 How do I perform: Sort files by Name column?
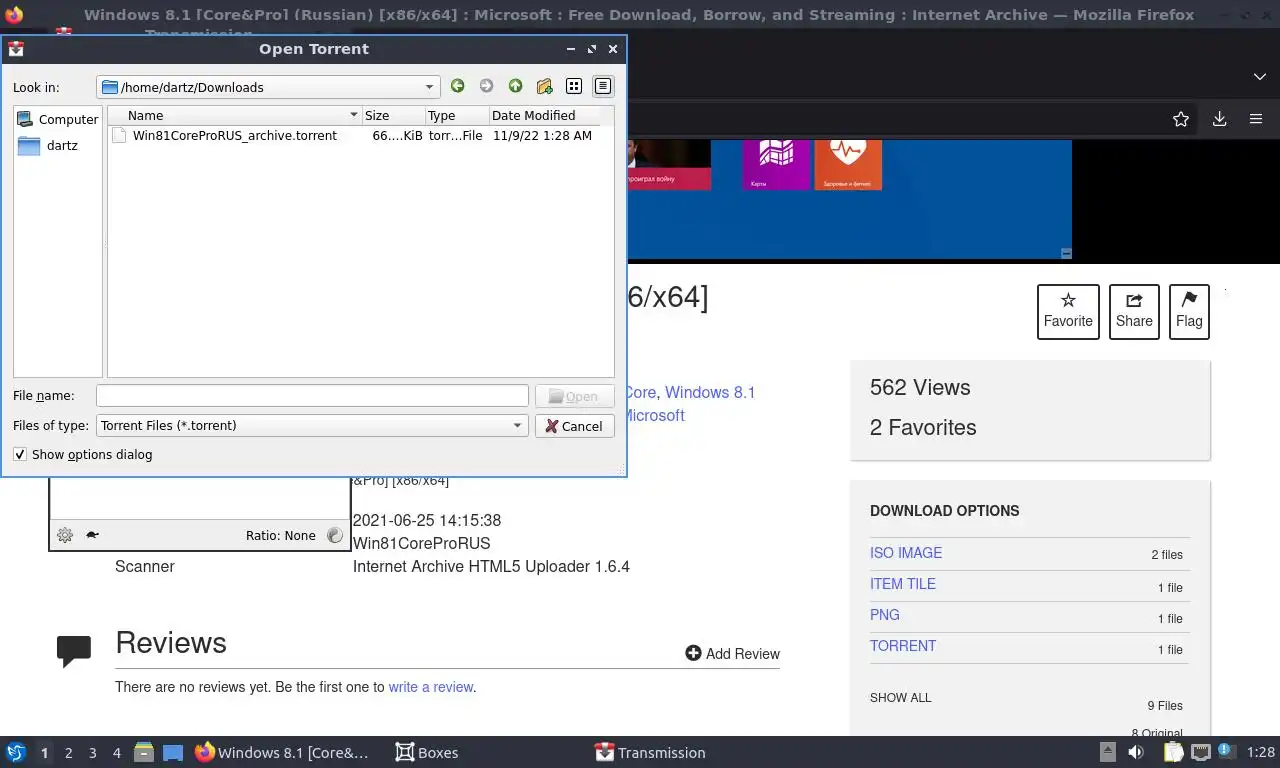point(234,115)
